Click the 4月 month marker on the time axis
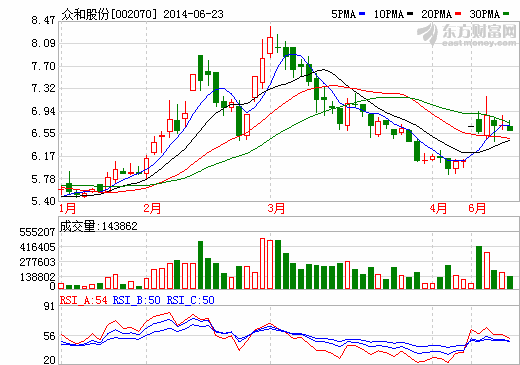The height and width of the screenshot is (365, 520). [x=438, y=209]
